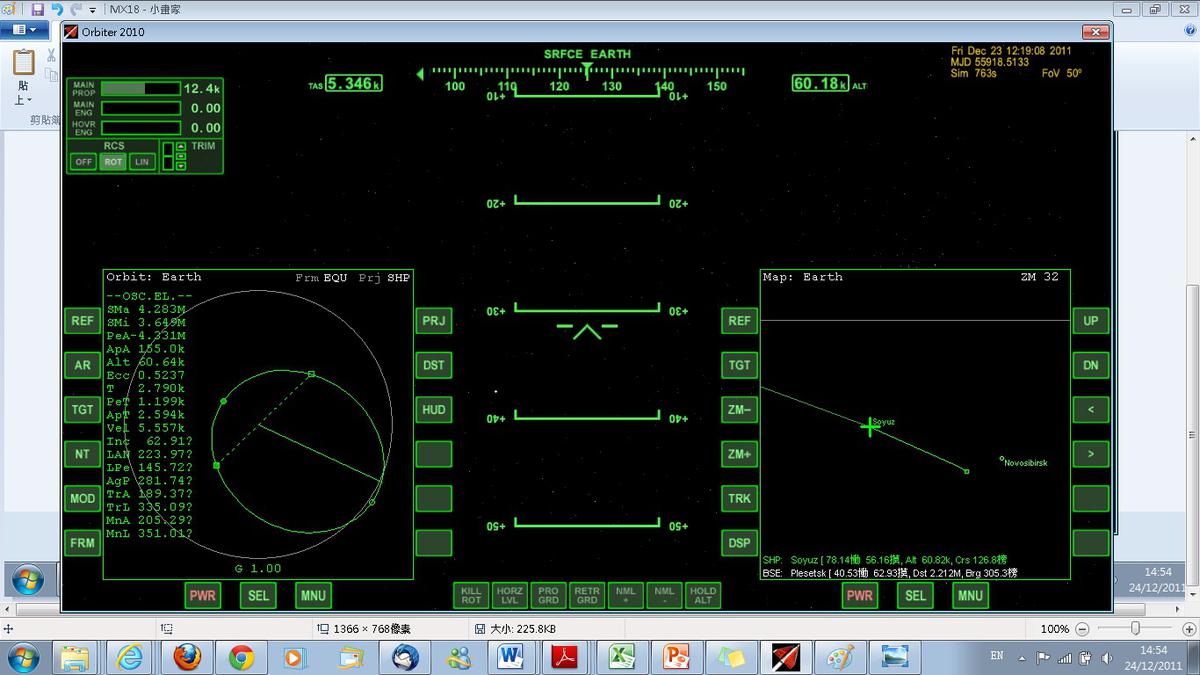Toggle left MFD power with PWR
The height and width of the screenshot is (675, 1200).
coord(203,596)
